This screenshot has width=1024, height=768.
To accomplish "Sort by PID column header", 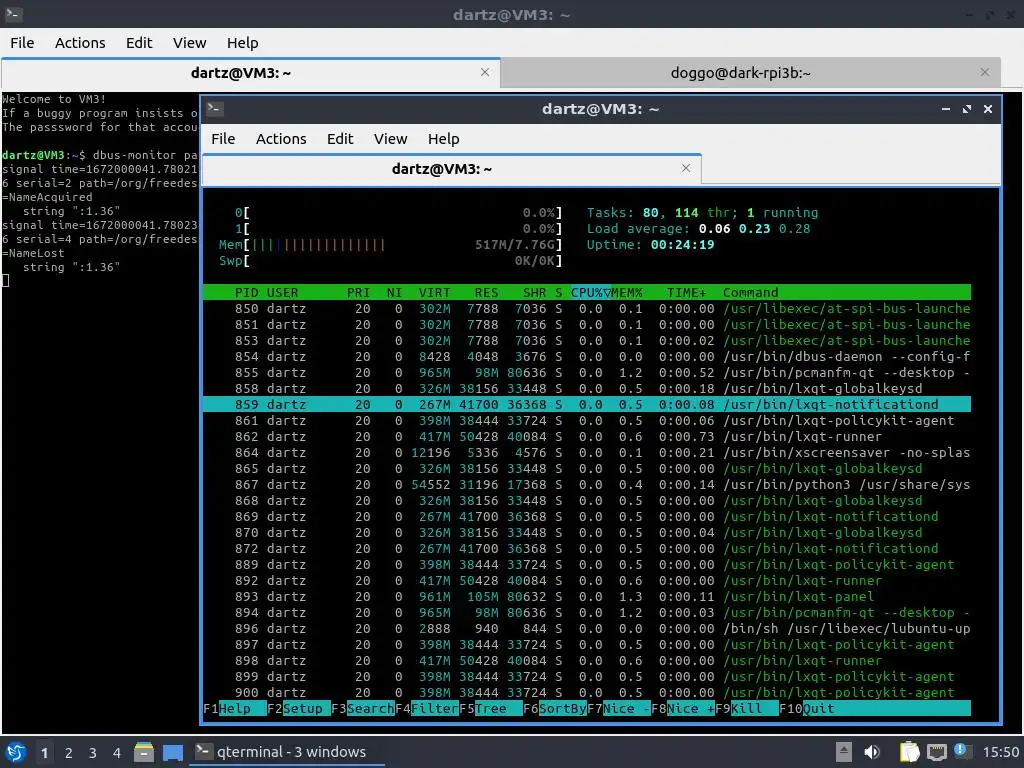I will coord(247,293).
